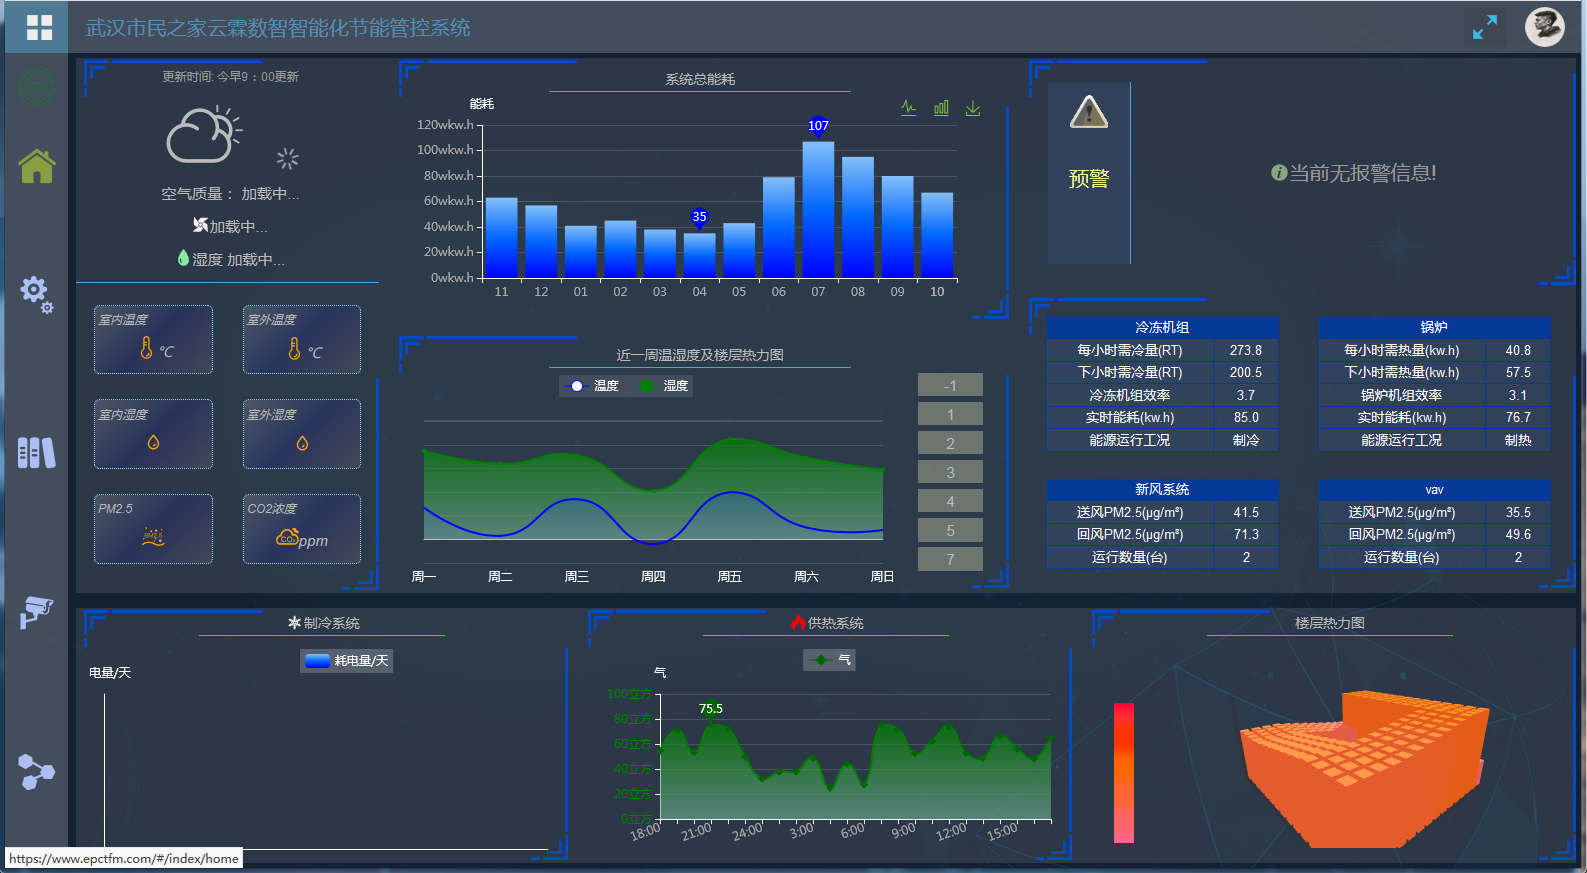The image size is (1587, 873).
Task: Open the books library icon in sidebar
Action: pyautogui.click(x=37, y=453)
